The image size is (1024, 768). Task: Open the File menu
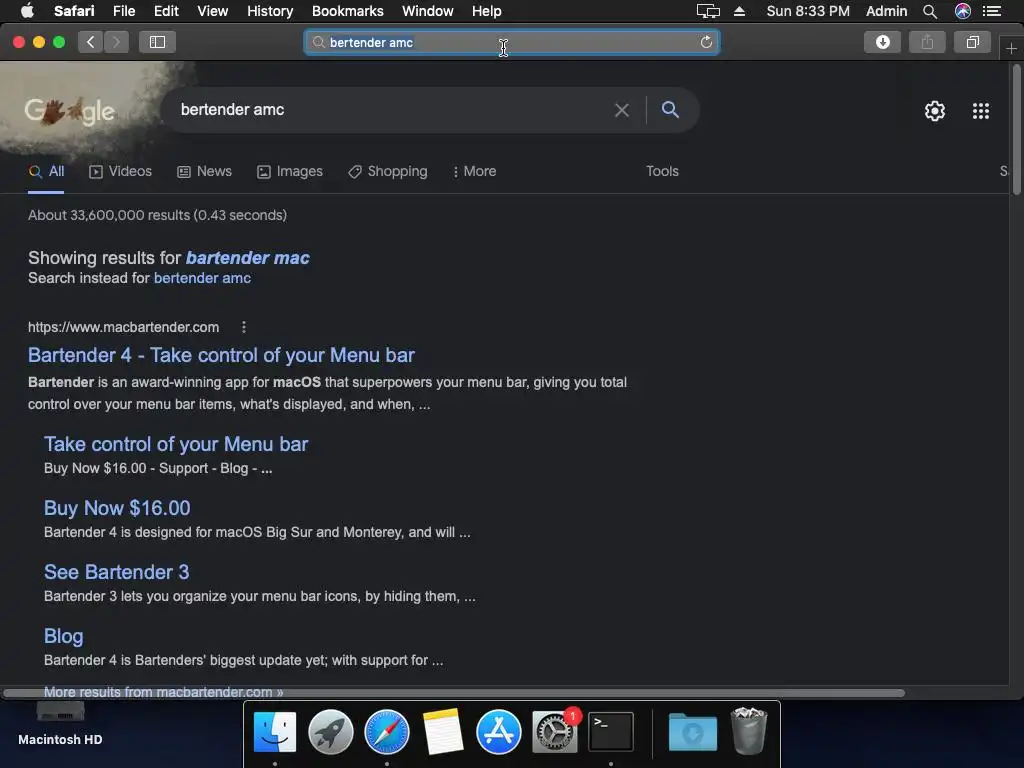(x=123, y=11)
